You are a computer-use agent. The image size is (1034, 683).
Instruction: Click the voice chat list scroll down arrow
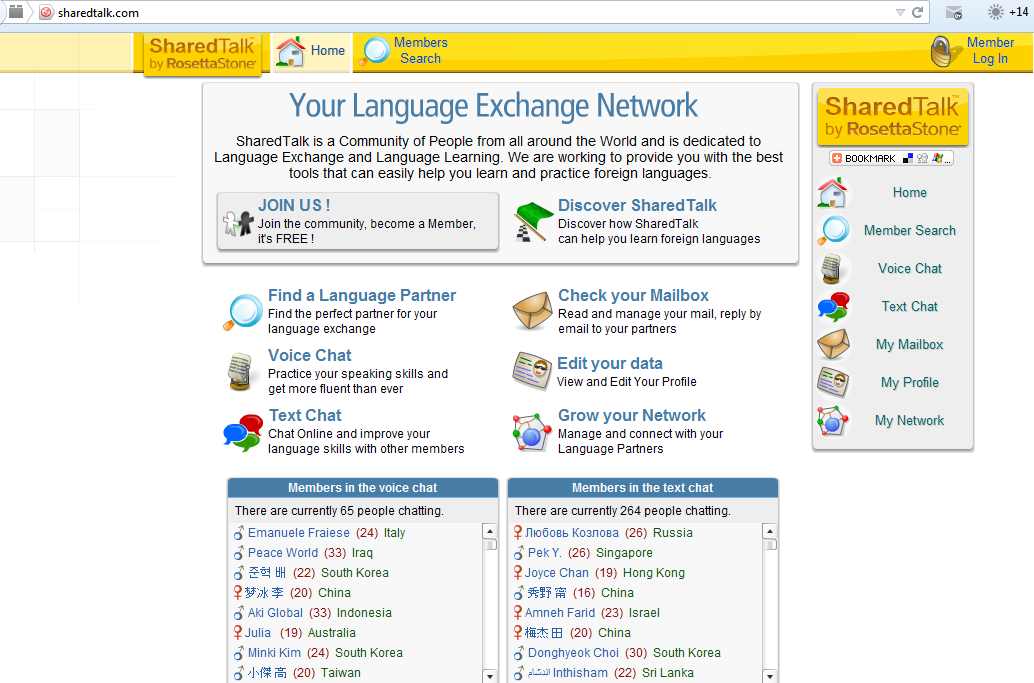point(489,676)
